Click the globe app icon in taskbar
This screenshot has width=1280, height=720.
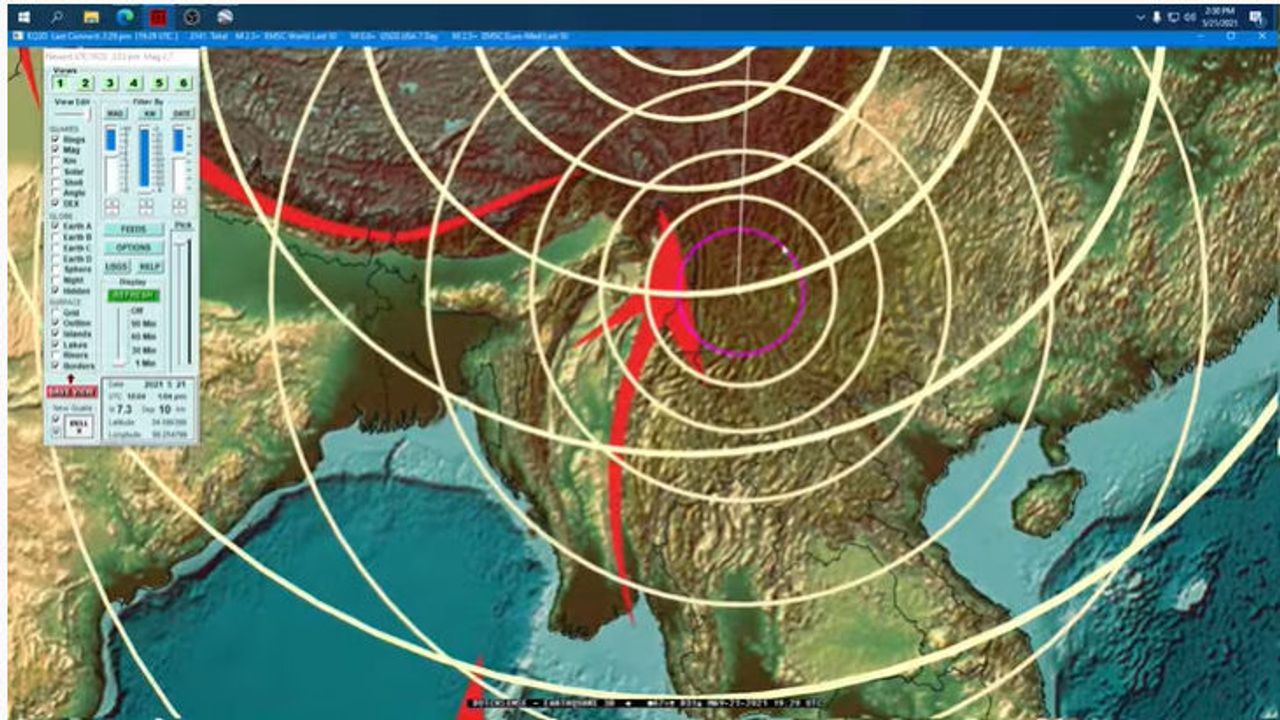pyautogui.click(x=225, y=17)
